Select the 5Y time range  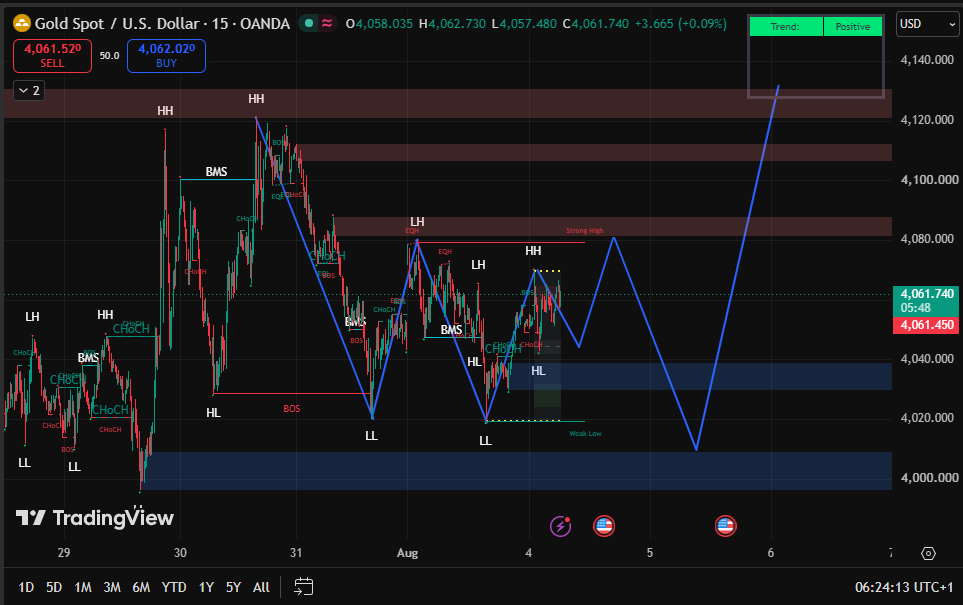coord(233,587)
